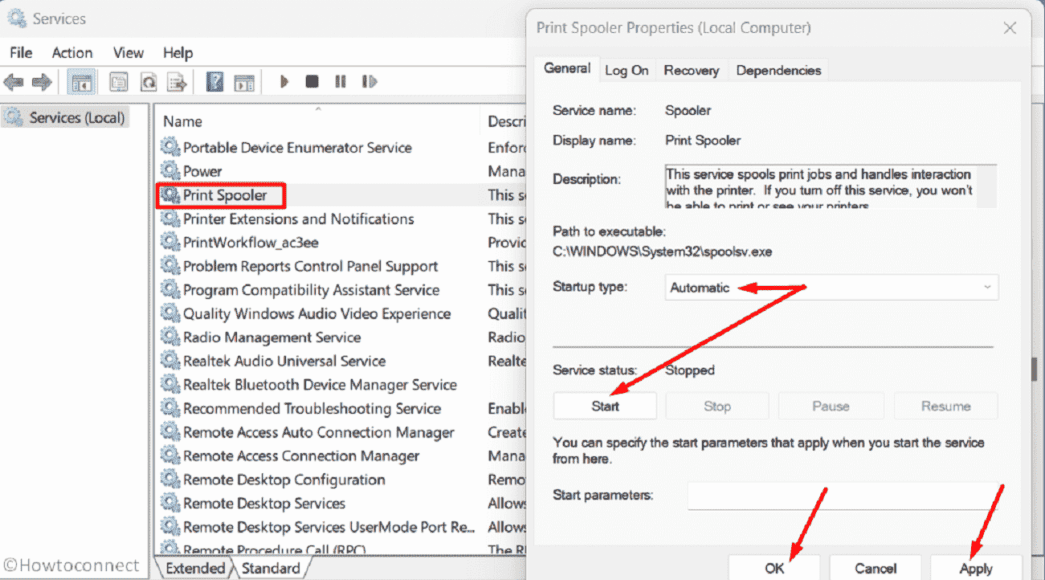This screenshot has width=1045, height=580.
Task: Click the disabled Pause button
Action: tap(830, 406)
